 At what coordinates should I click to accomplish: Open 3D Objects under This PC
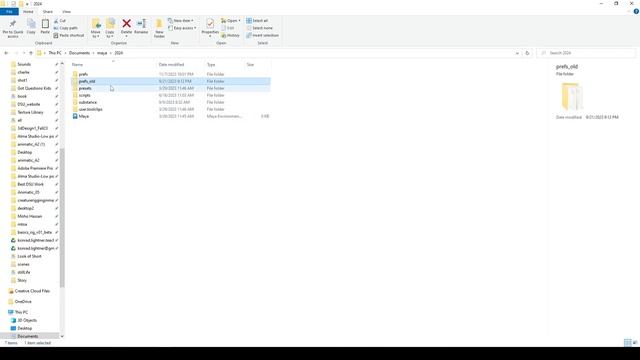pyautogui.click(x=27, y=320)
